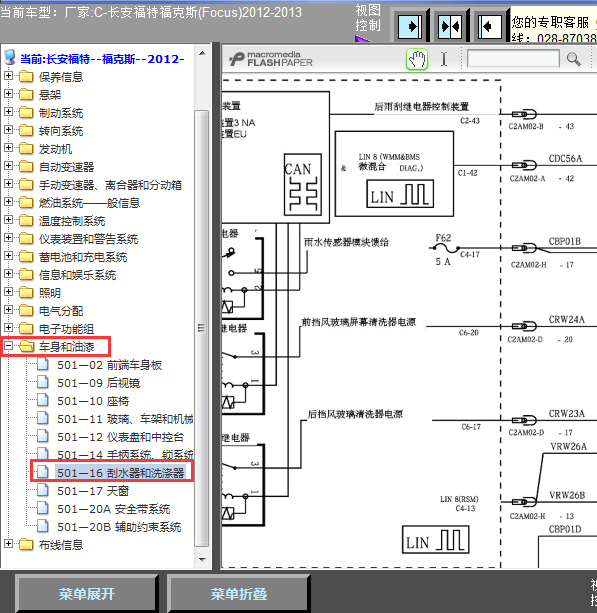Click the folder icon for 布线信息

26,544
